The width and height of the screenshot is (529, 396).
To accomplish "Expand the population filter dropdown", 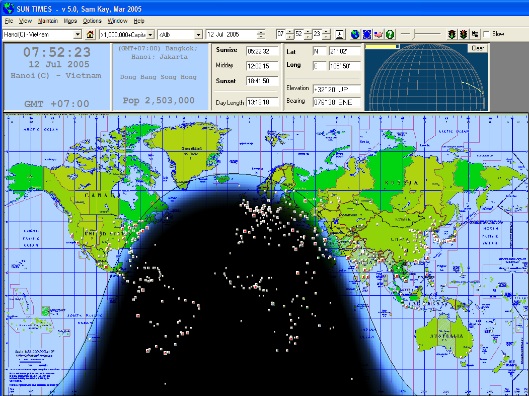I will (150, 34).
